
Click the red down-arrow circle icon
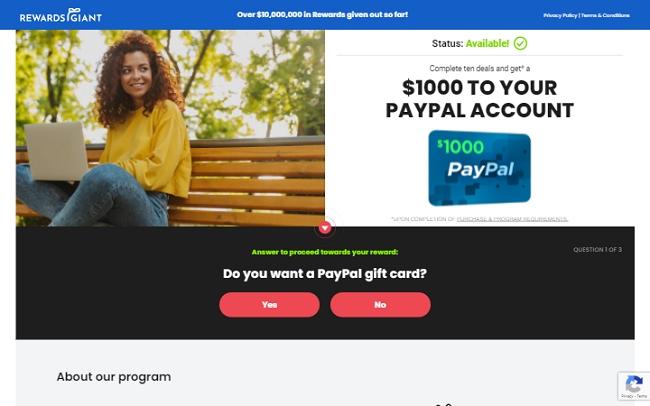(x=325, y=227)
